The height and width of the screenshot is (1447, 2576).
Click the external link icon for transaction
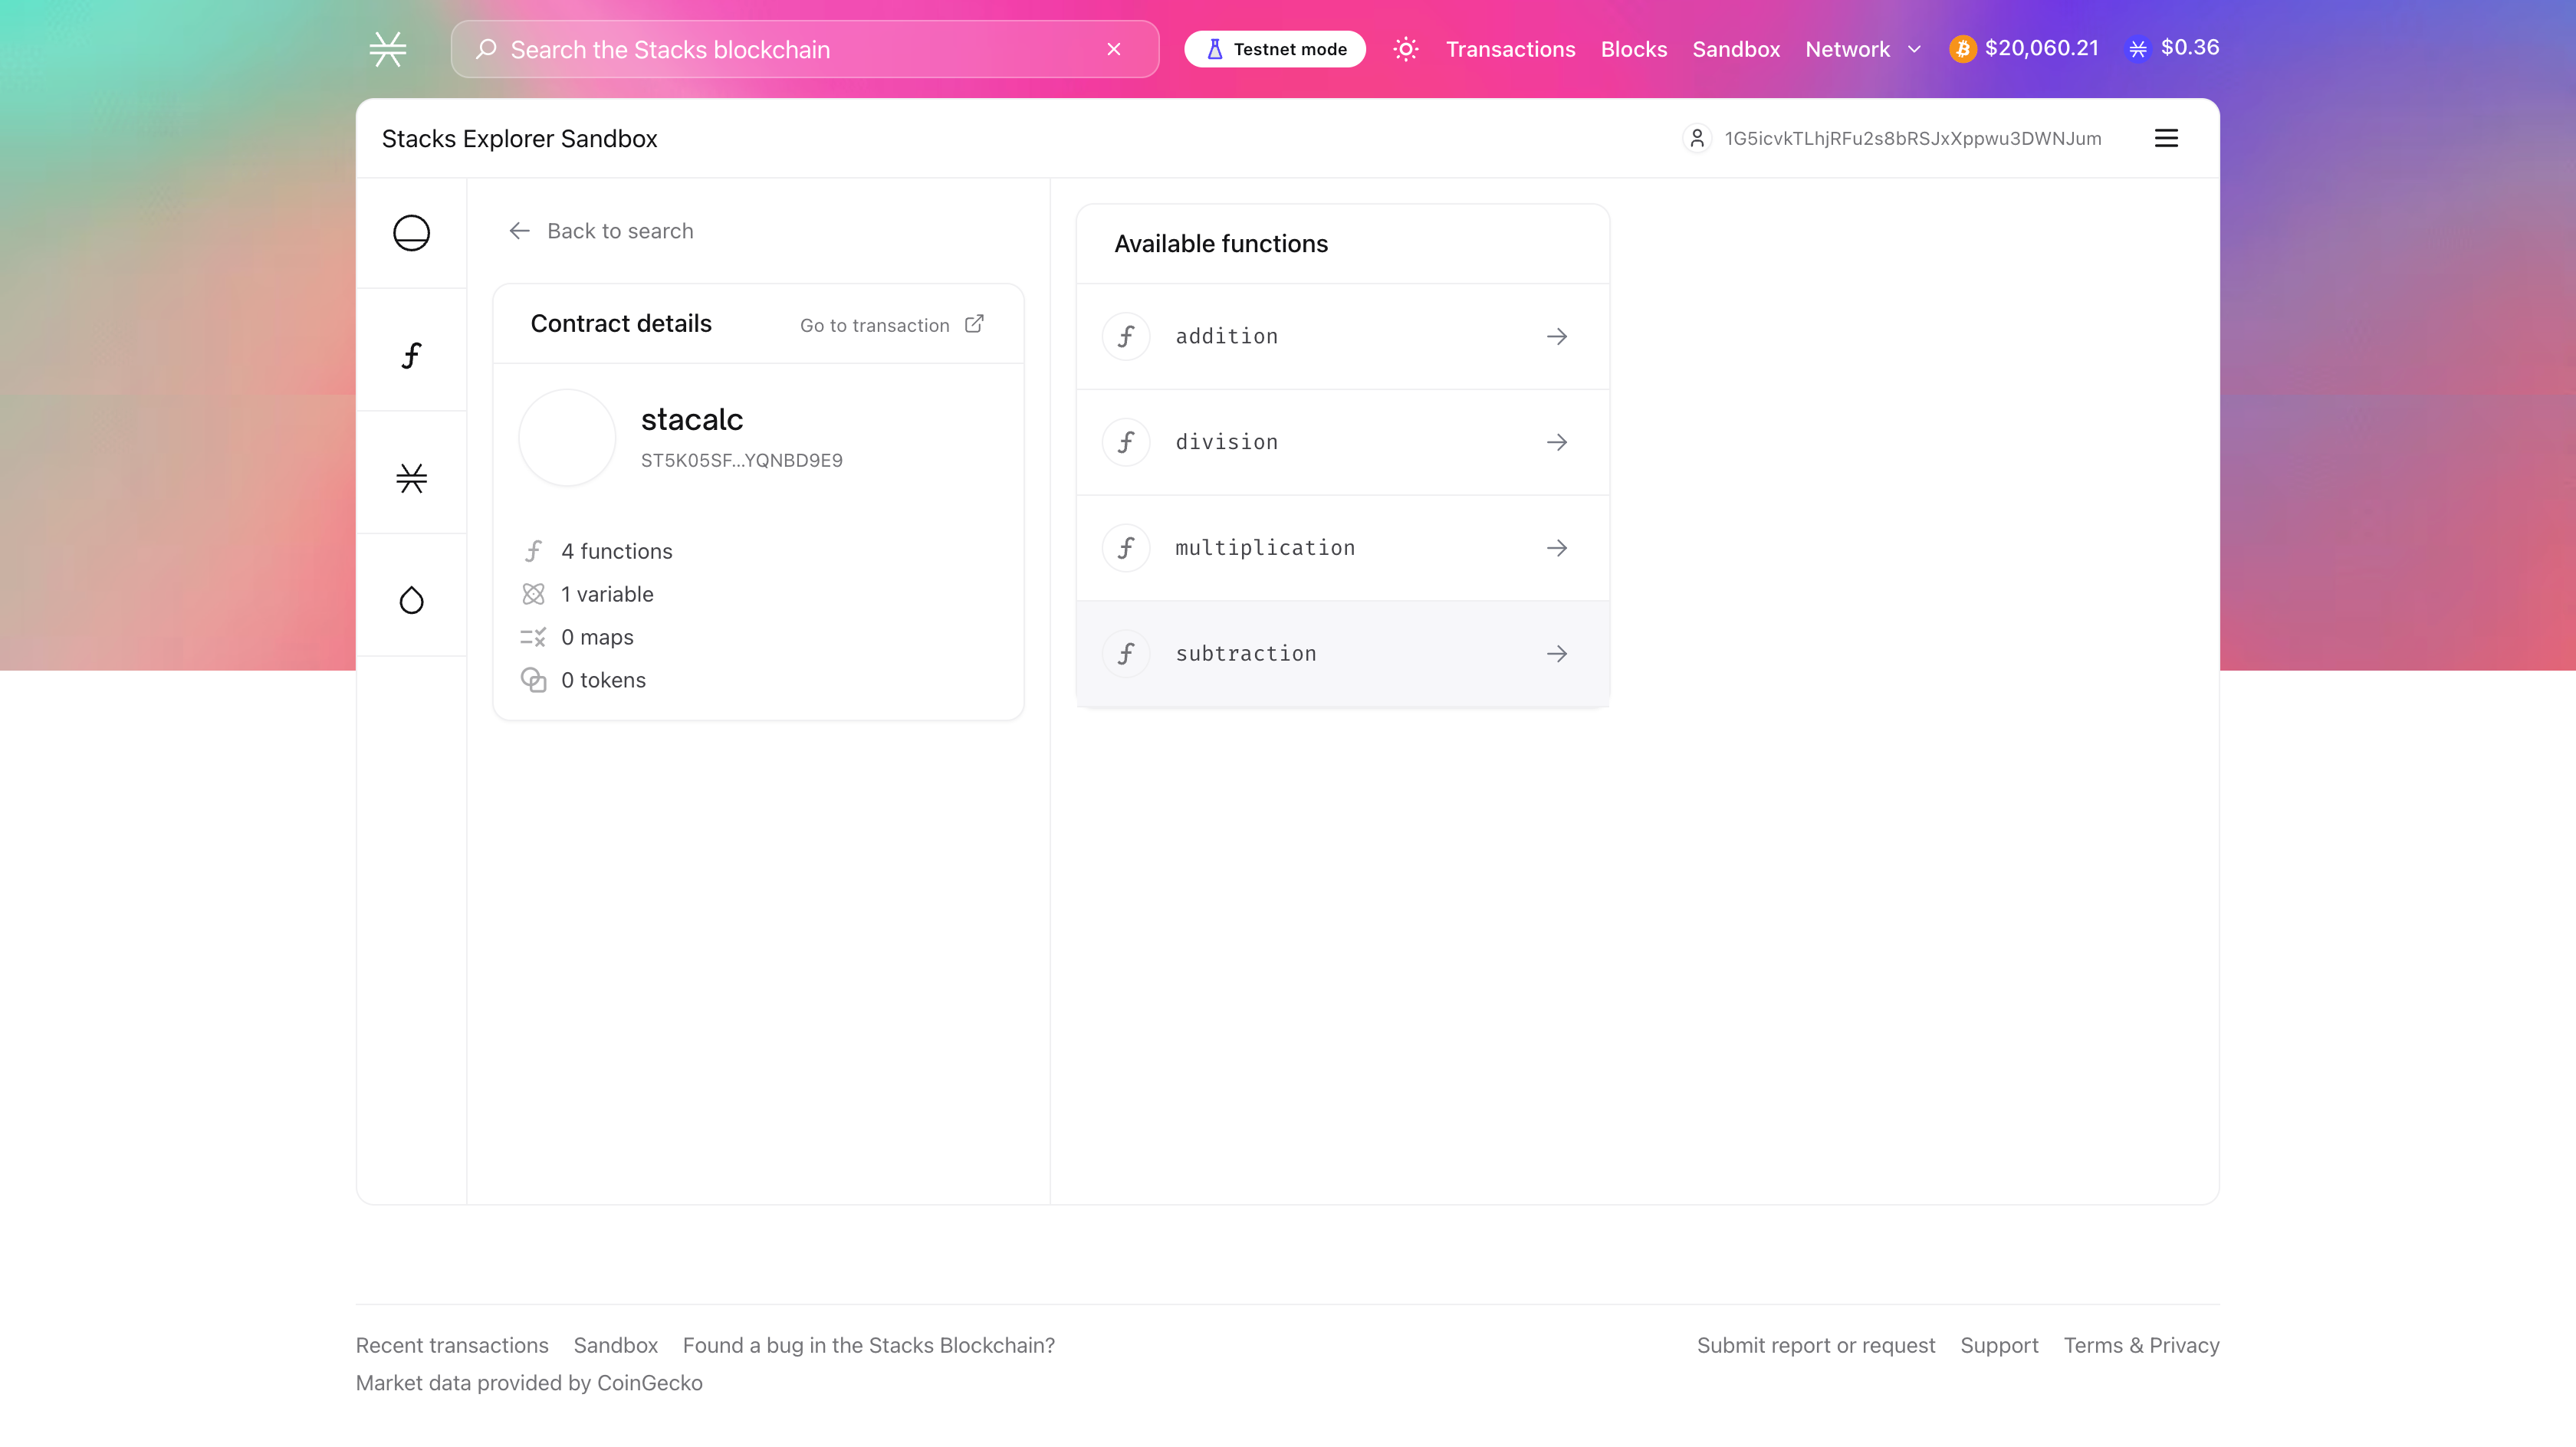(x=974, y=324)
